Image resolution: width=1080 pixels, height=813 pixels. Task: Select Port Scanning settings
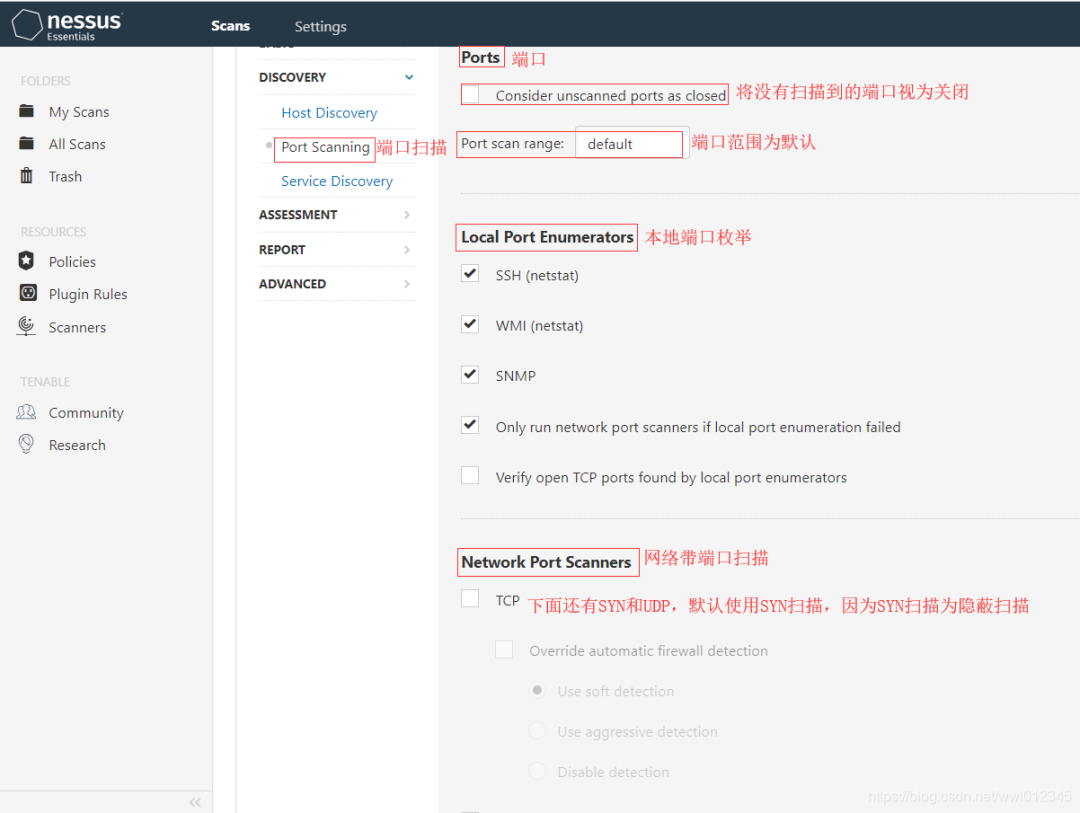point(325,147)
